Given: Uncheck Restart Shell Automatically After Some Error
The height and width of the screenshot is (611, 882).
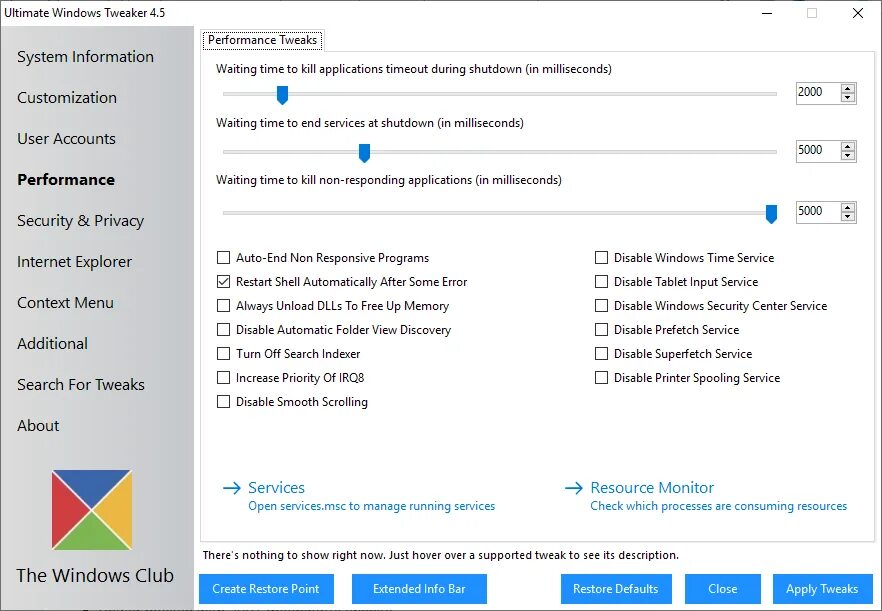Looking at the screenshot, I should 223,282.
